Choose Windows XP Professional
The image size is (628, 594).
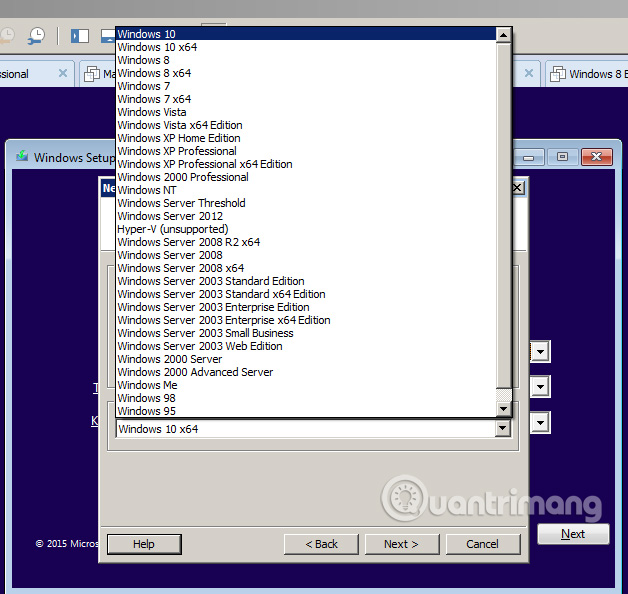tap(306, 151)
